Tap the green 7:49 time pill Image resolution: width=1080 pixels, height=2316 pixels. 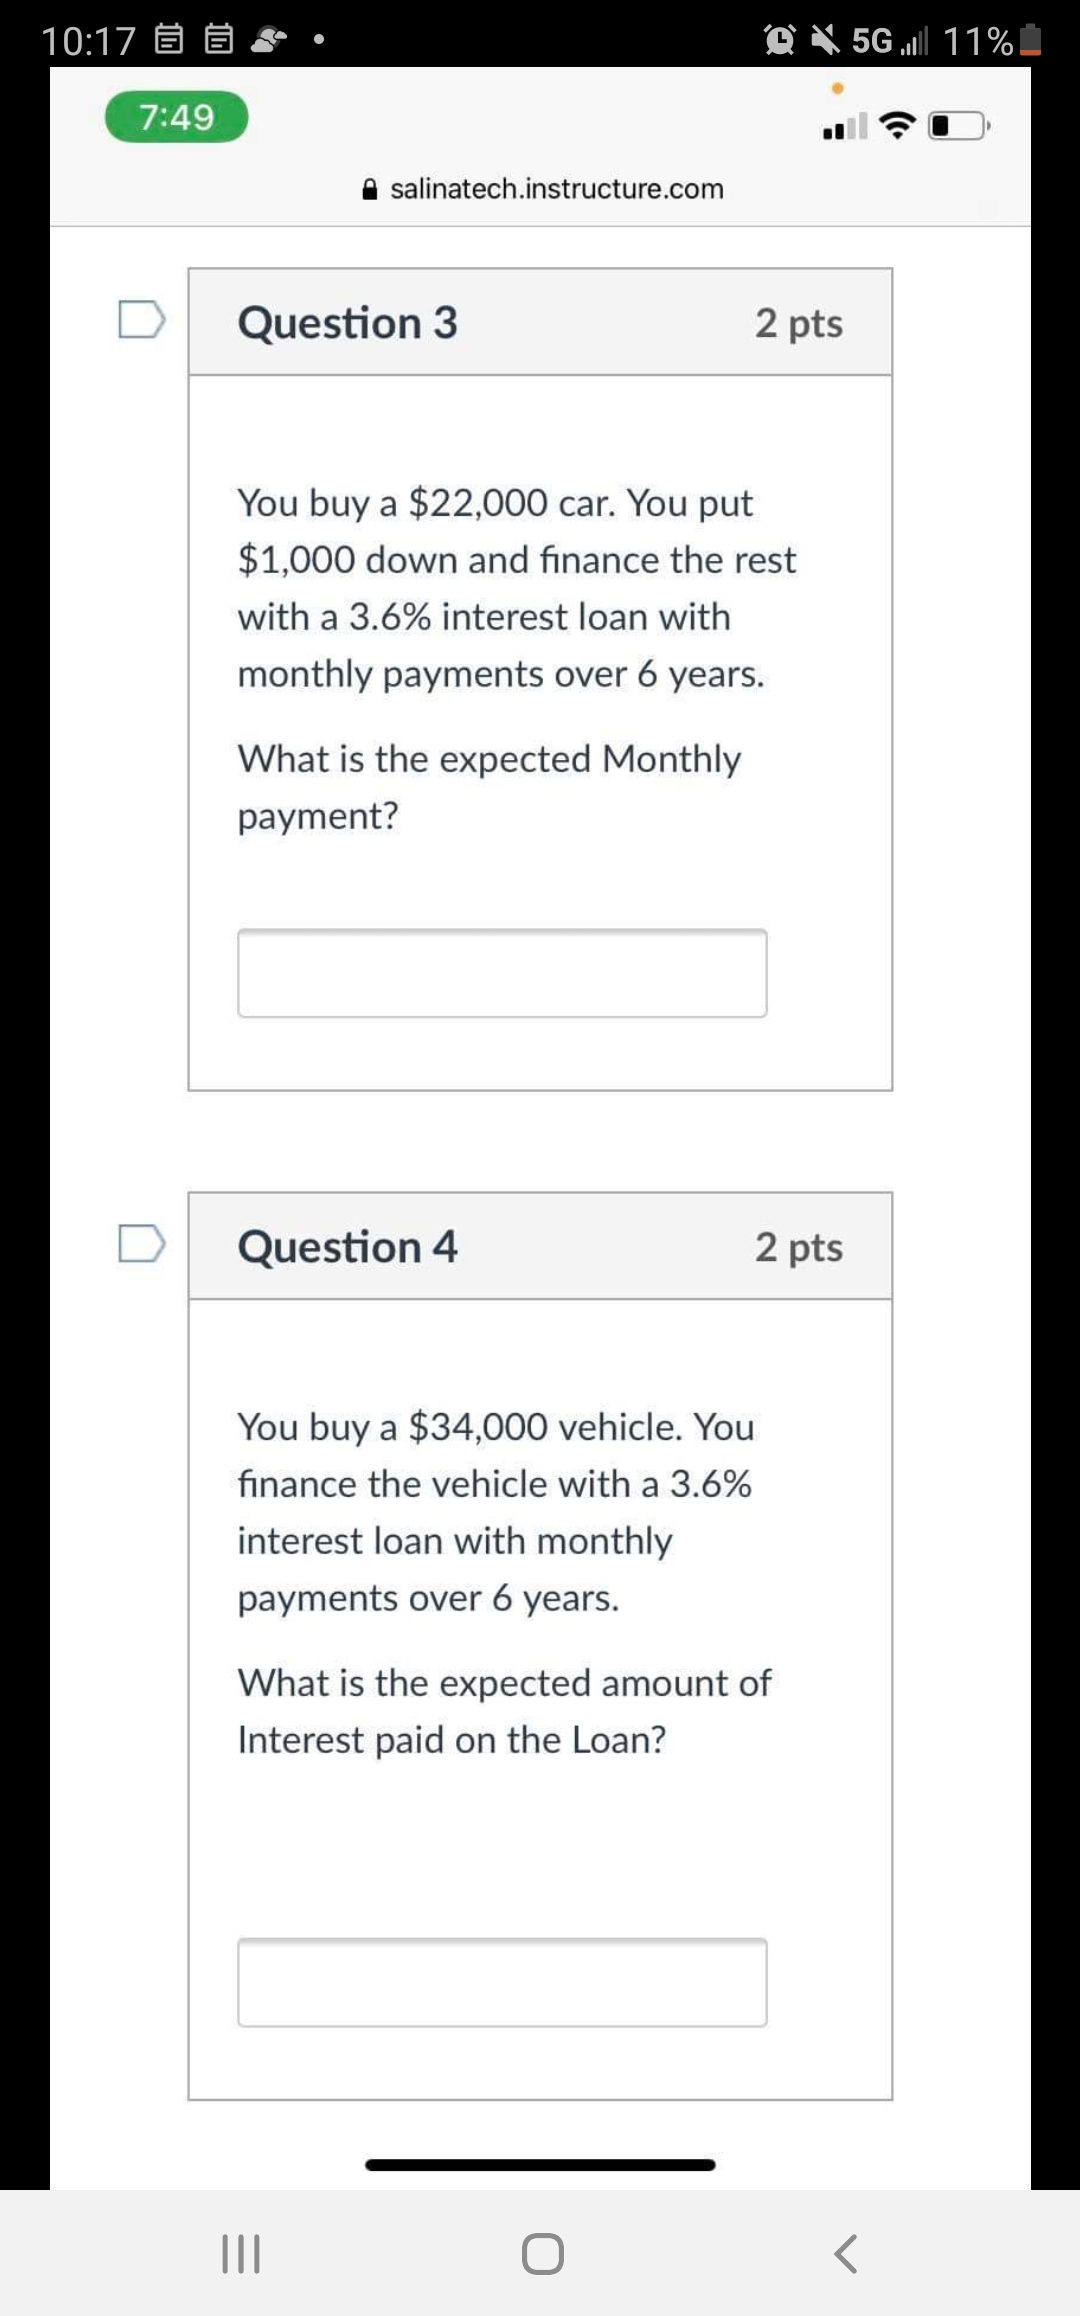tap(177, 117)
